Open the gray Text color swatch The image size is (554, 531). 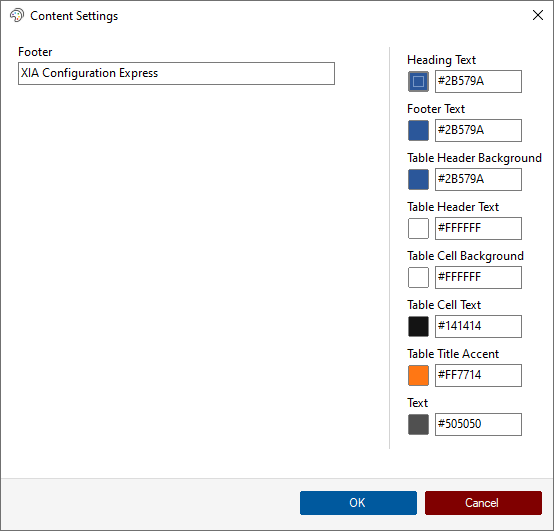tap(418, 424)
